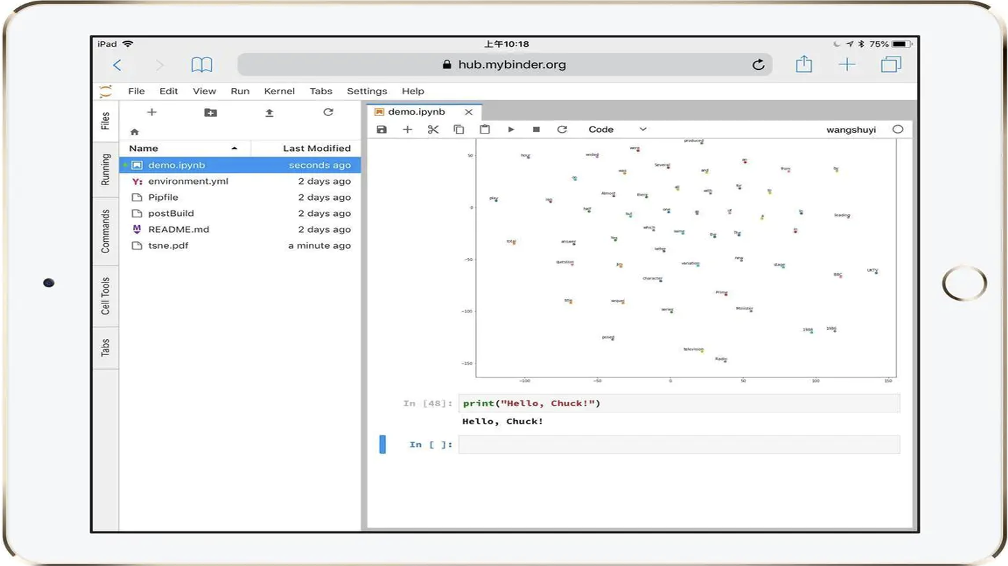Reload the hub.mybinder.org page
Viewport: 1008px width, 566px height.
[x=759, y=64]
